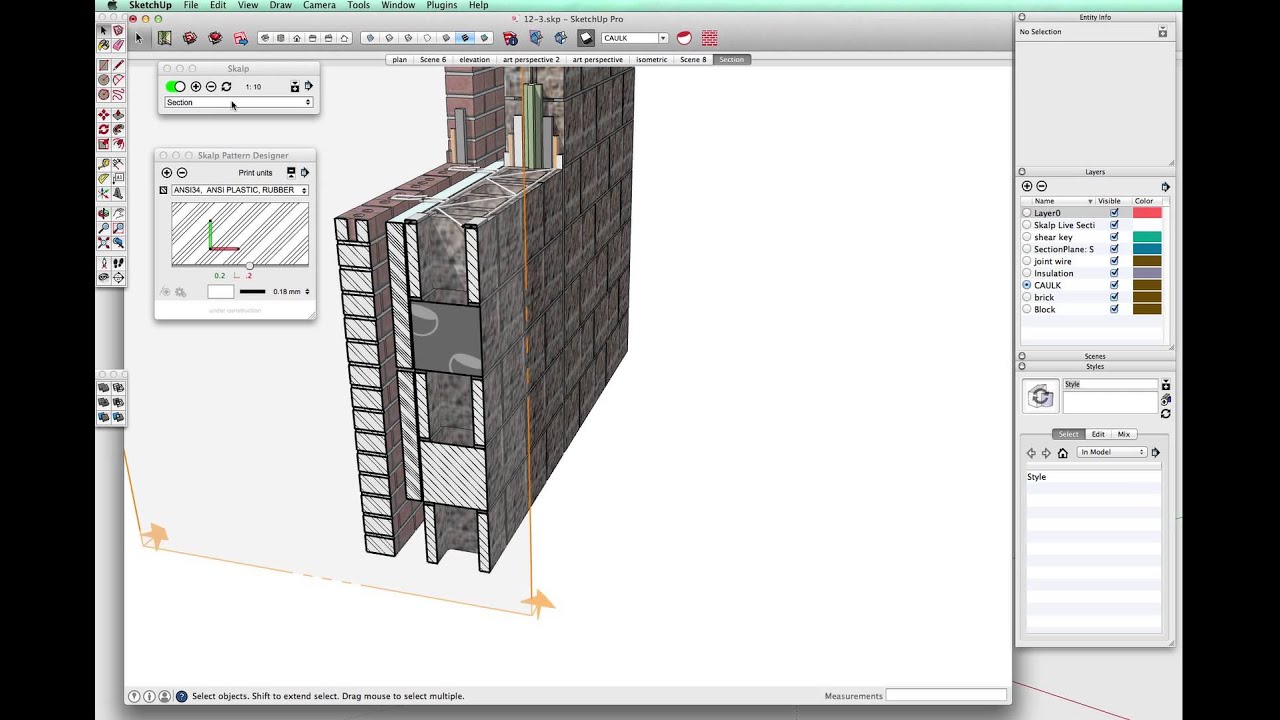
Task: Open the Edit tab in Styles panel
Action: click(1098, 434)
